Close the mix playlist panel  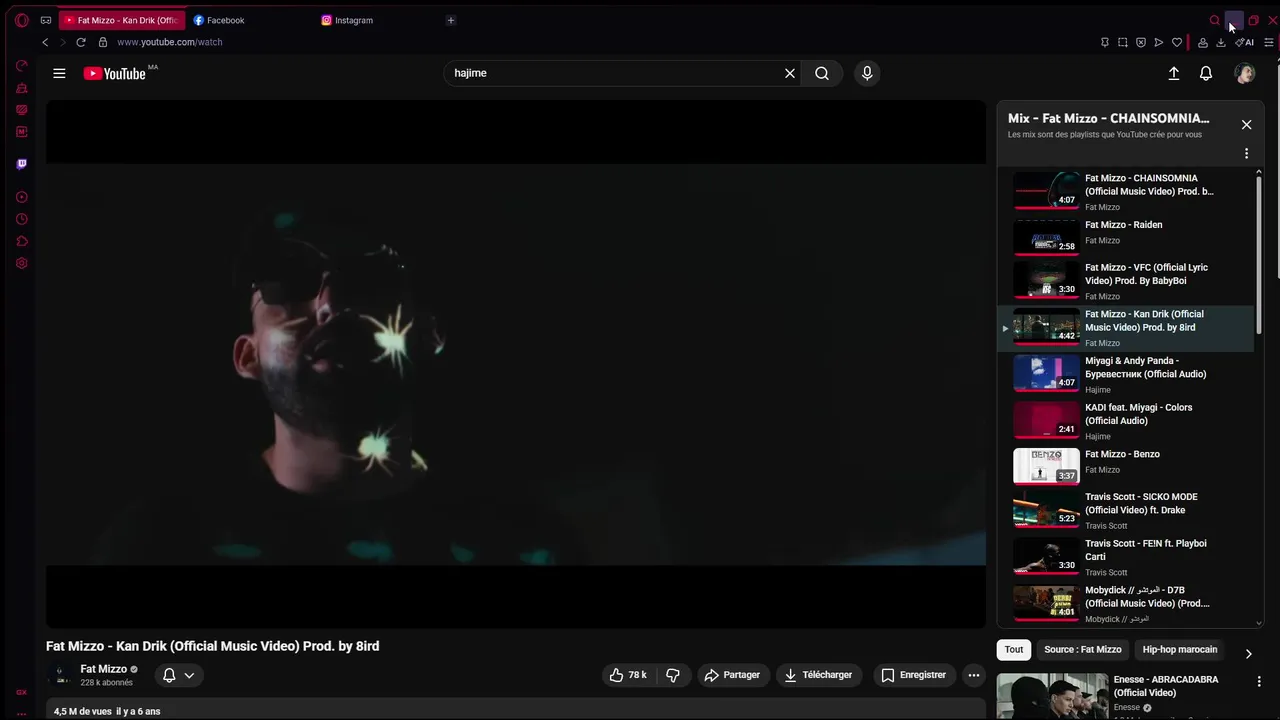click(x=1246, y=125)
